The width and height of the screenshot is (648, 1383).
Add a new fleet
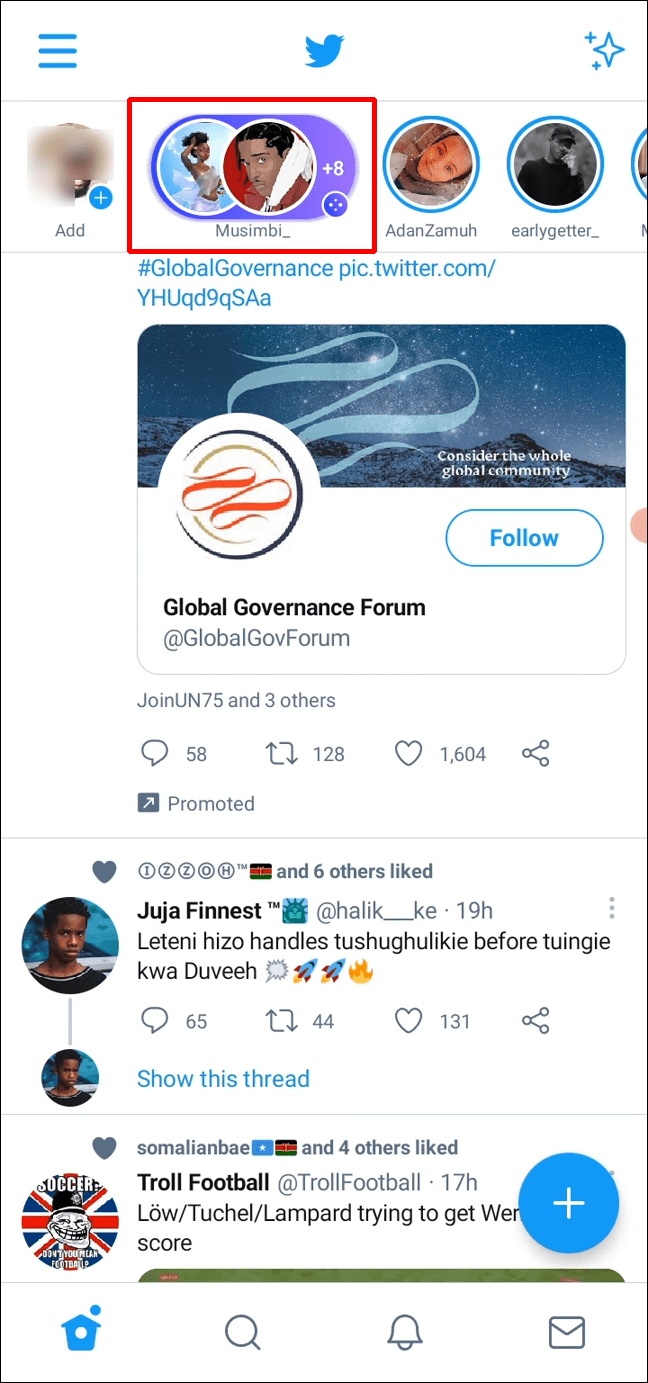coord(69,165)
